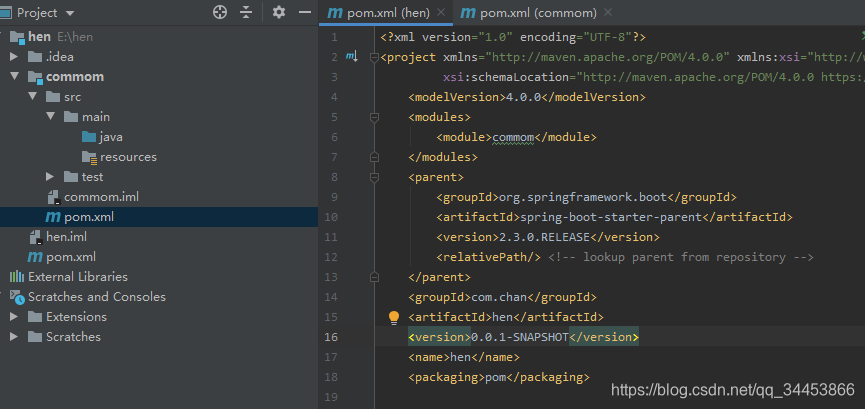
Task: Click modelVersion value 4.0.0
Action: (524, 97)
